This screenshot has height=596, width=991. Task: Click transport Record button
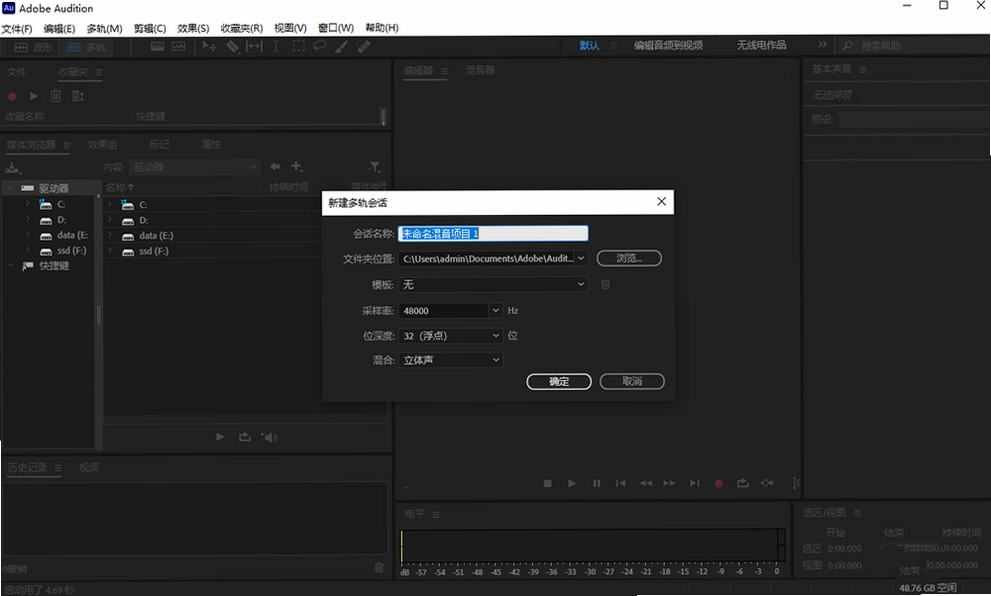point(719,483)
